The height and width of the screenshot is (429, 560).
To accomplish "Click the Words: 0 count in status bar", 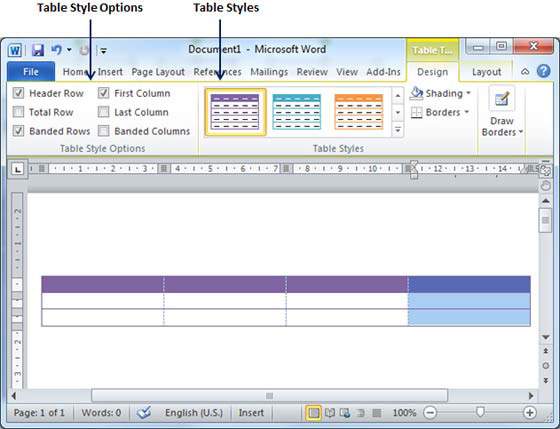I will pos(101,413).
